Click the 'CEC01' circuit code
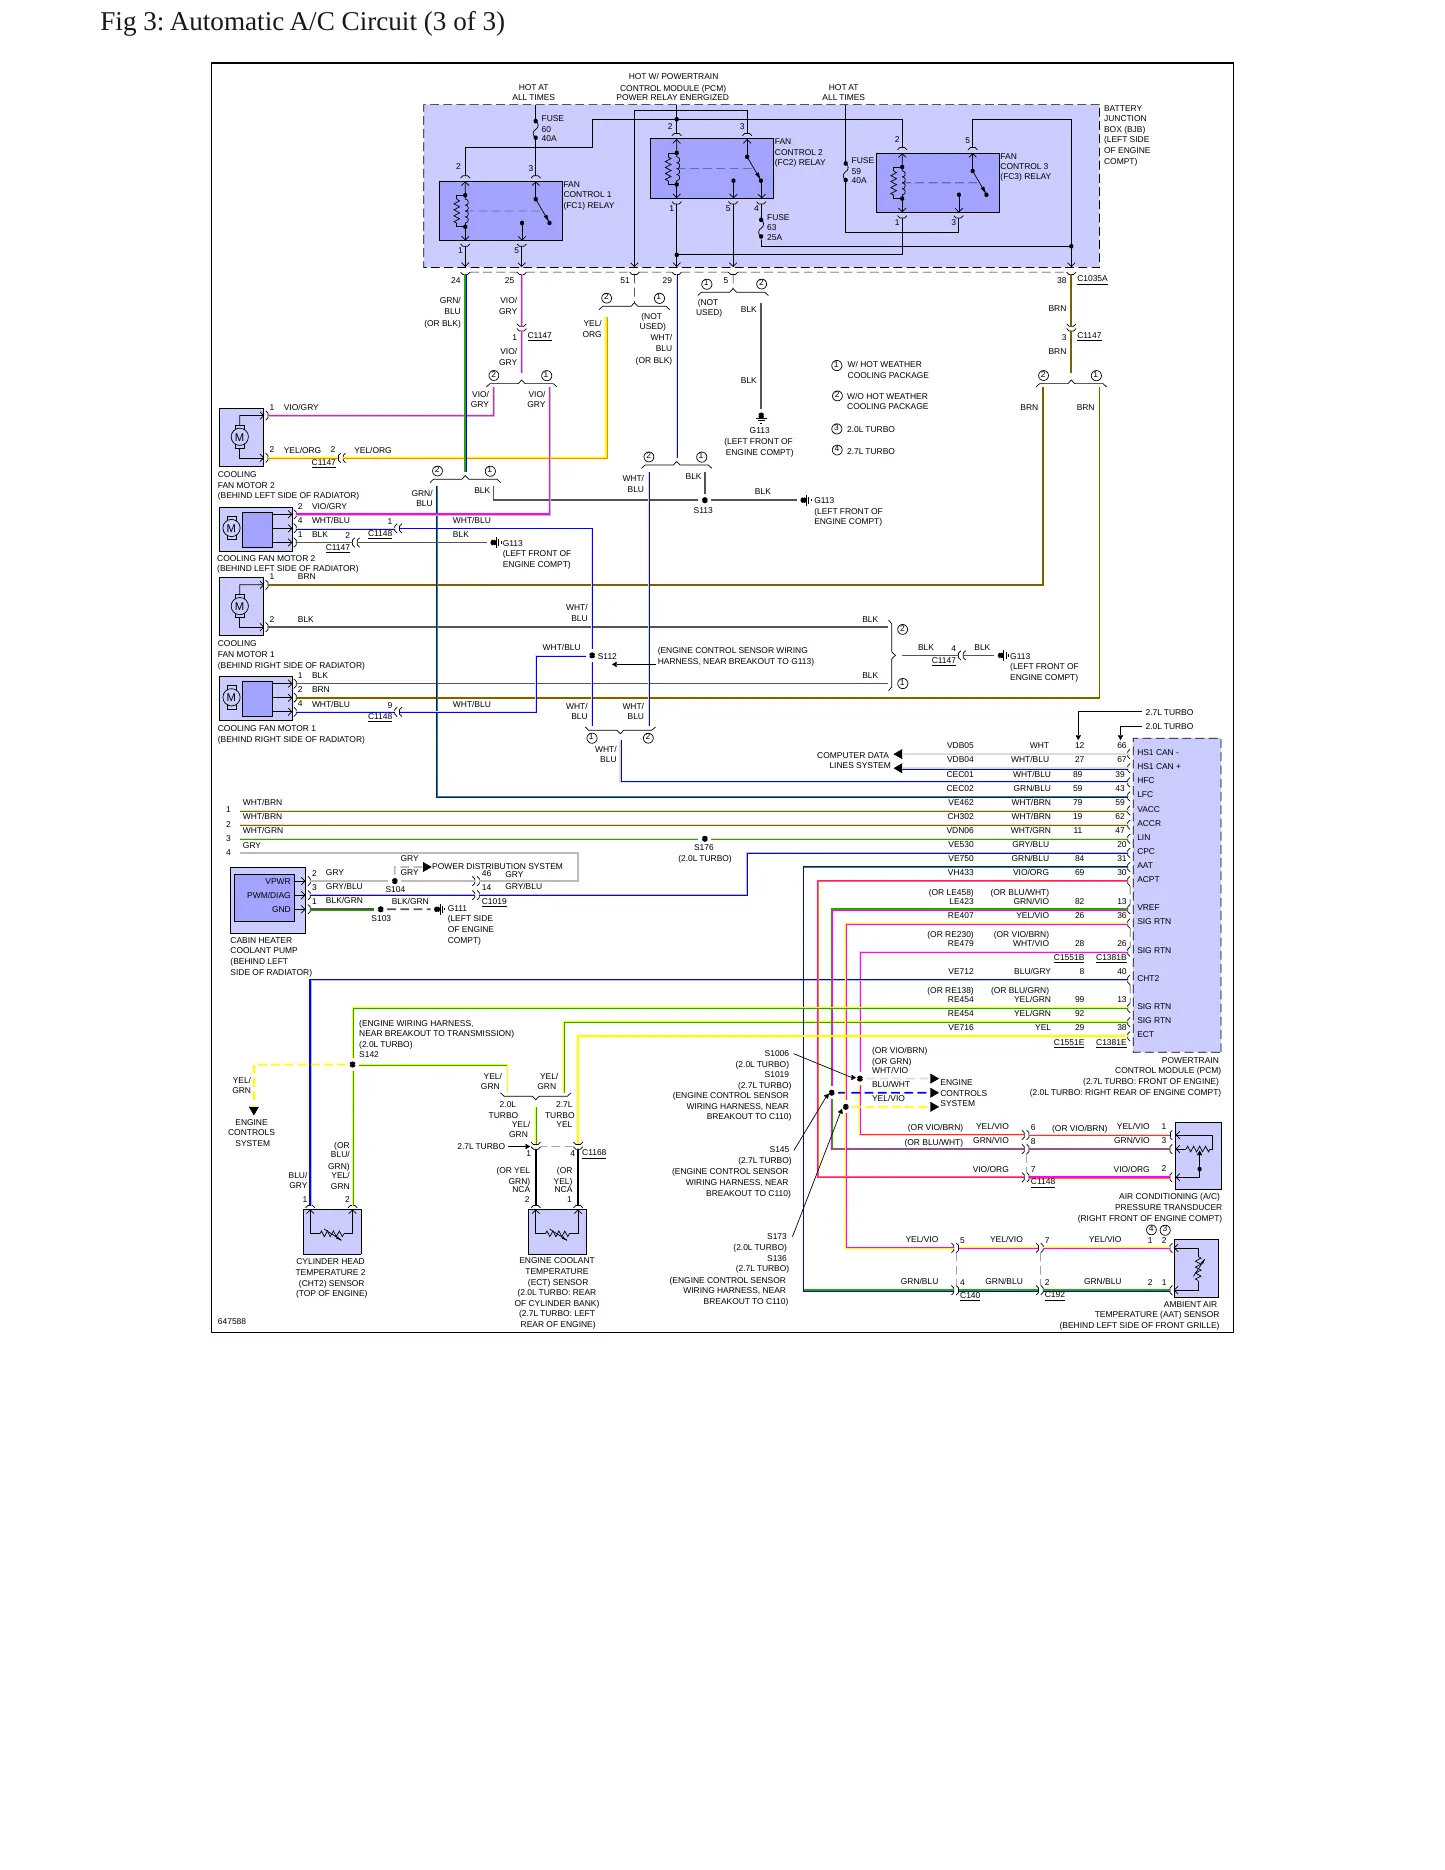This screenshot has width=1445, height=1870. click(x=960, y=774)
